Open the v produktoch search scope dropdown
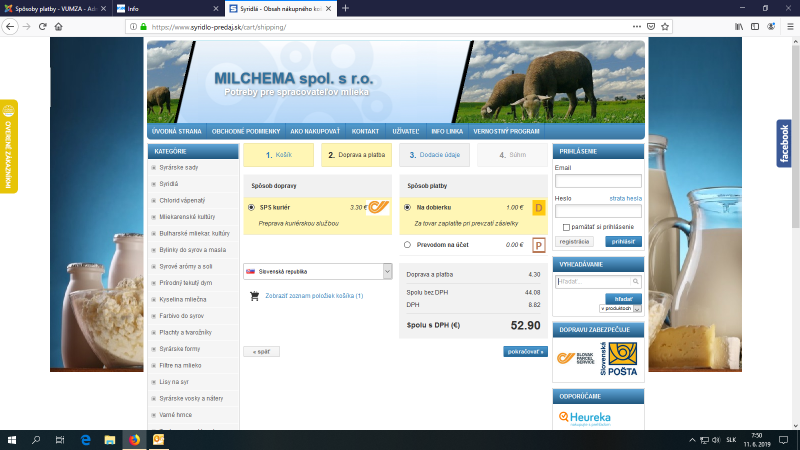This screenshot has height=450, width=800. 620,309
